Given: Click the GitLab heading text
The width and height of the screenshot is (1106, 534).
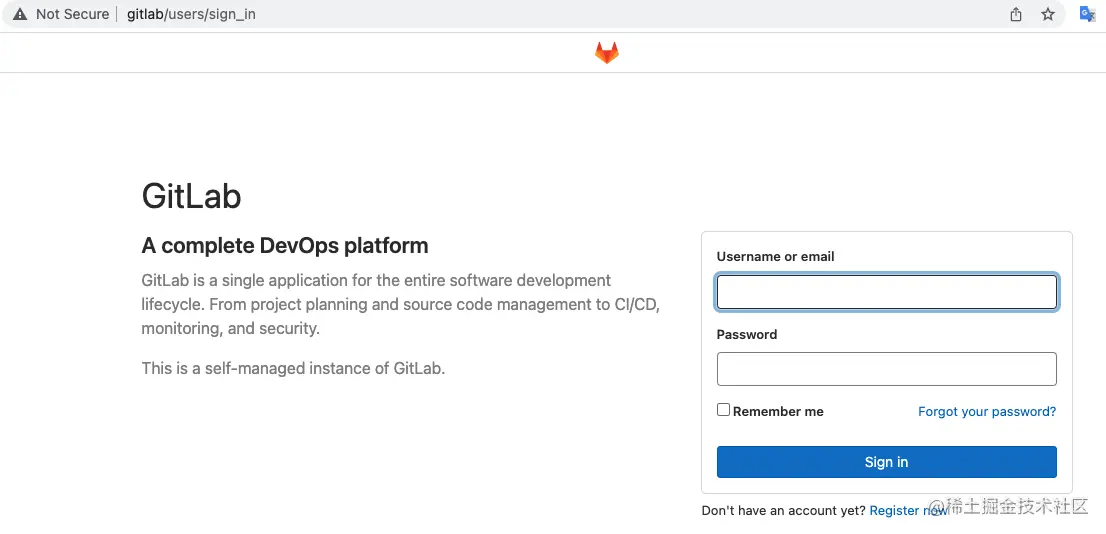Looking at the screenshot, I should (x=191, y=195).
